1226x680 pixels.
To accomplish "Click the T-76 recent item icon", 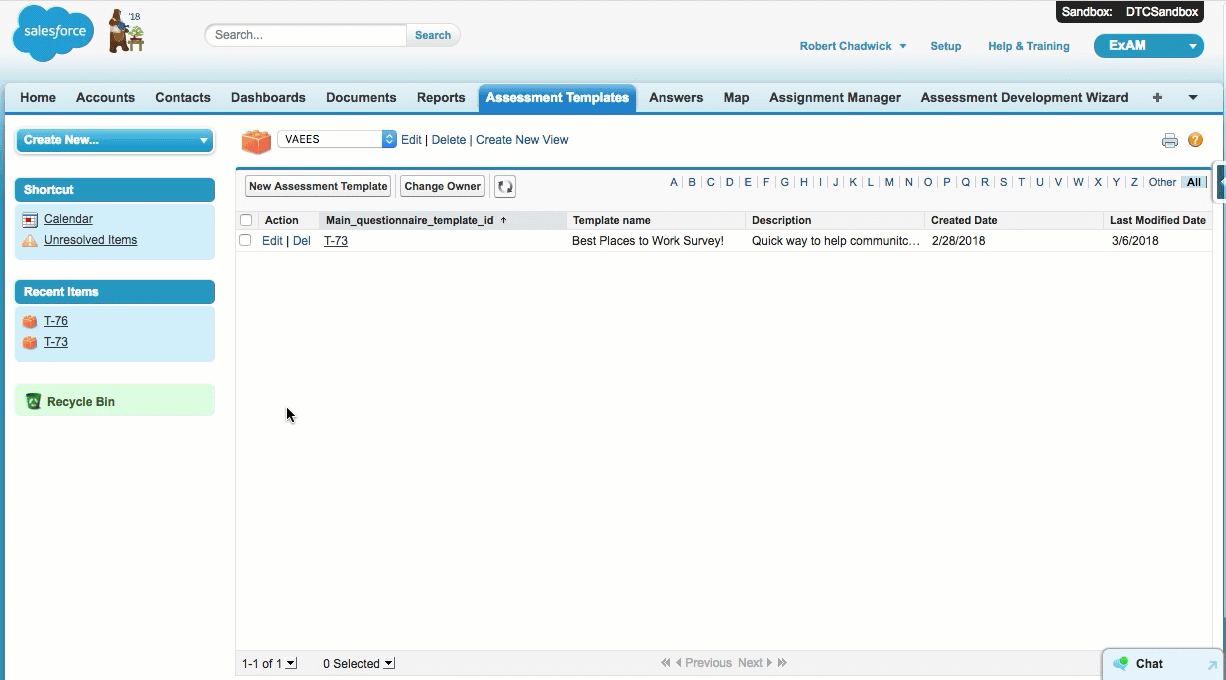I will [30, 321].
